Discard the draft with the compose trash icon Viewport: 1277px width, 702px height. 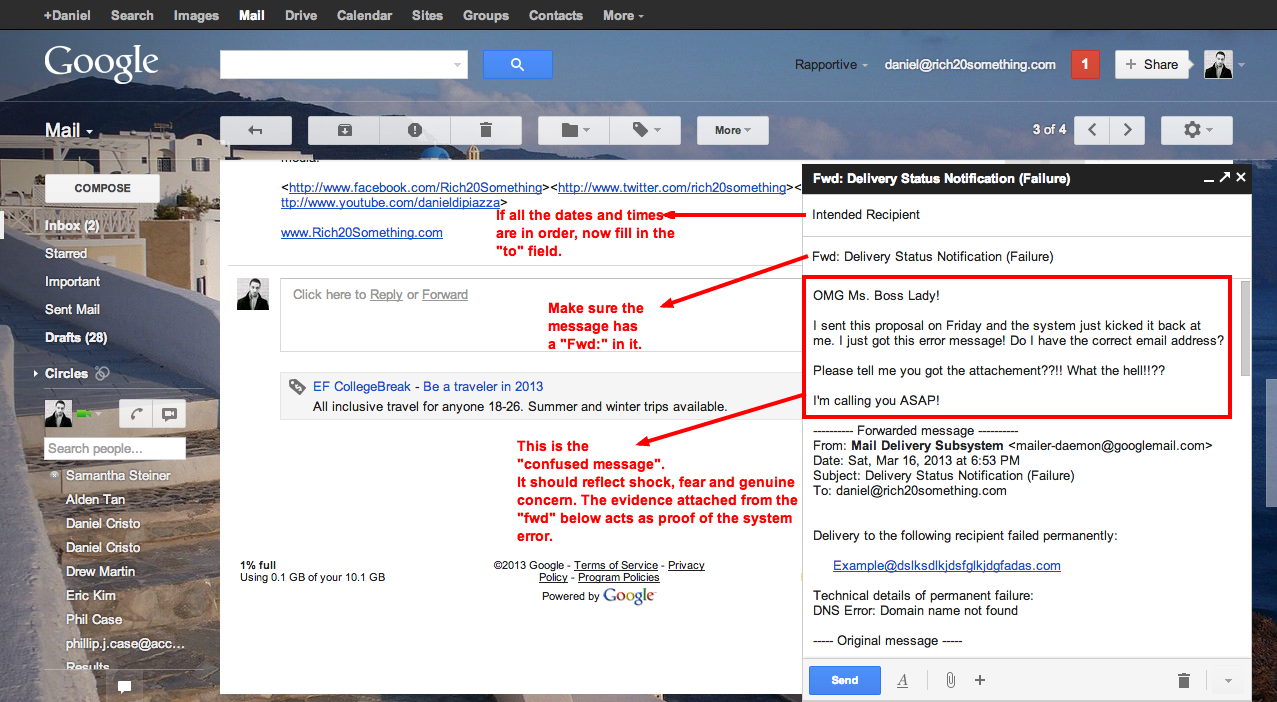(x=1184, y=680)
